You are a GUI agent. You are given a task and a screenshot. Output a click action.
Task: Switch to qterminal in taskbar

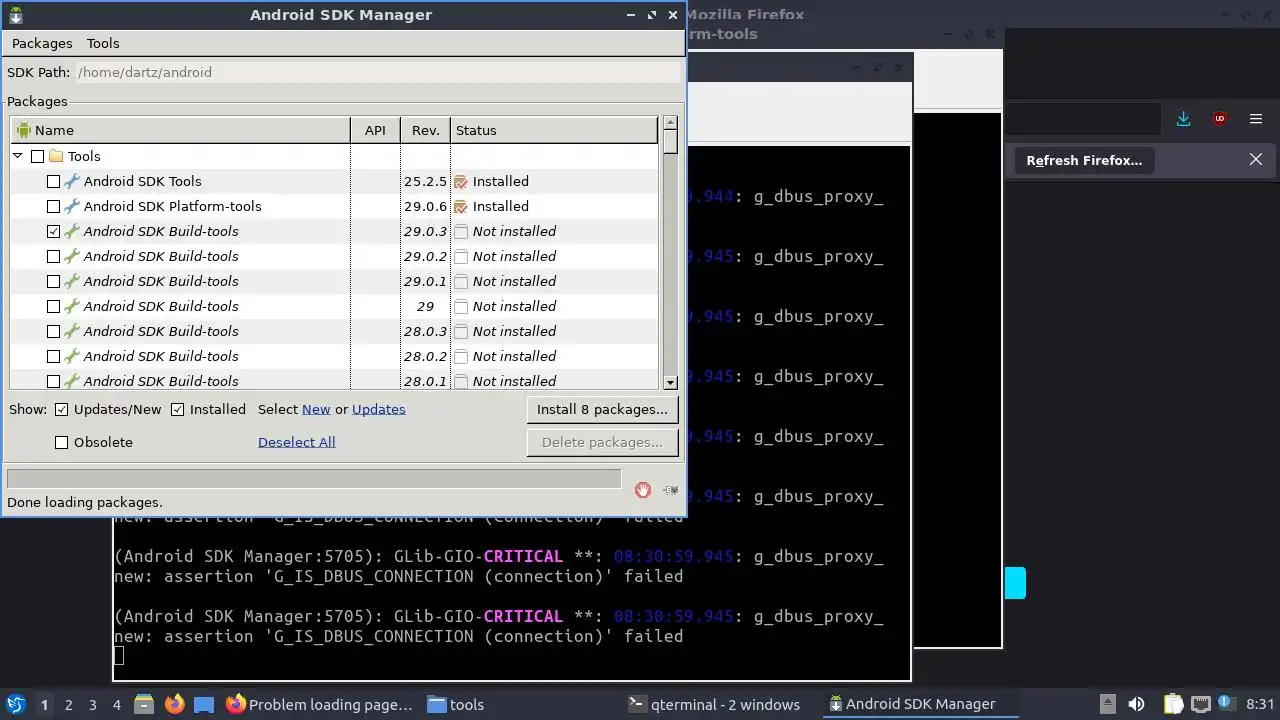click(x=714, y=704)
